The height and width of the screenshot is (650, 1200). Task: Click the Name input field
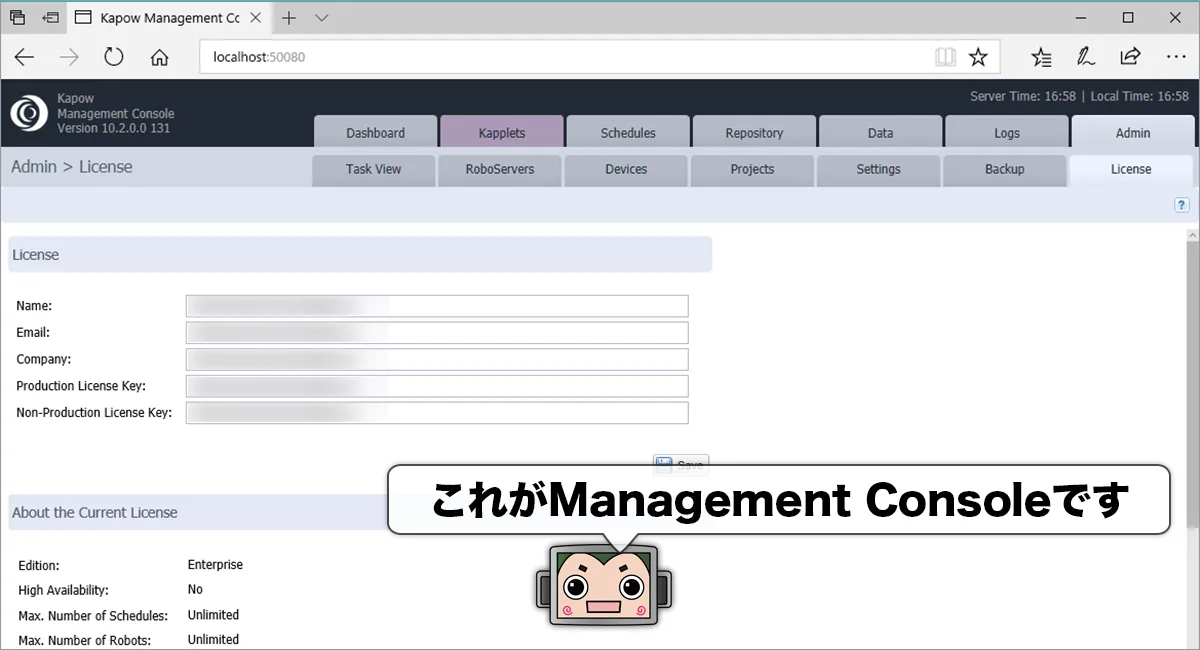(437, 306)
